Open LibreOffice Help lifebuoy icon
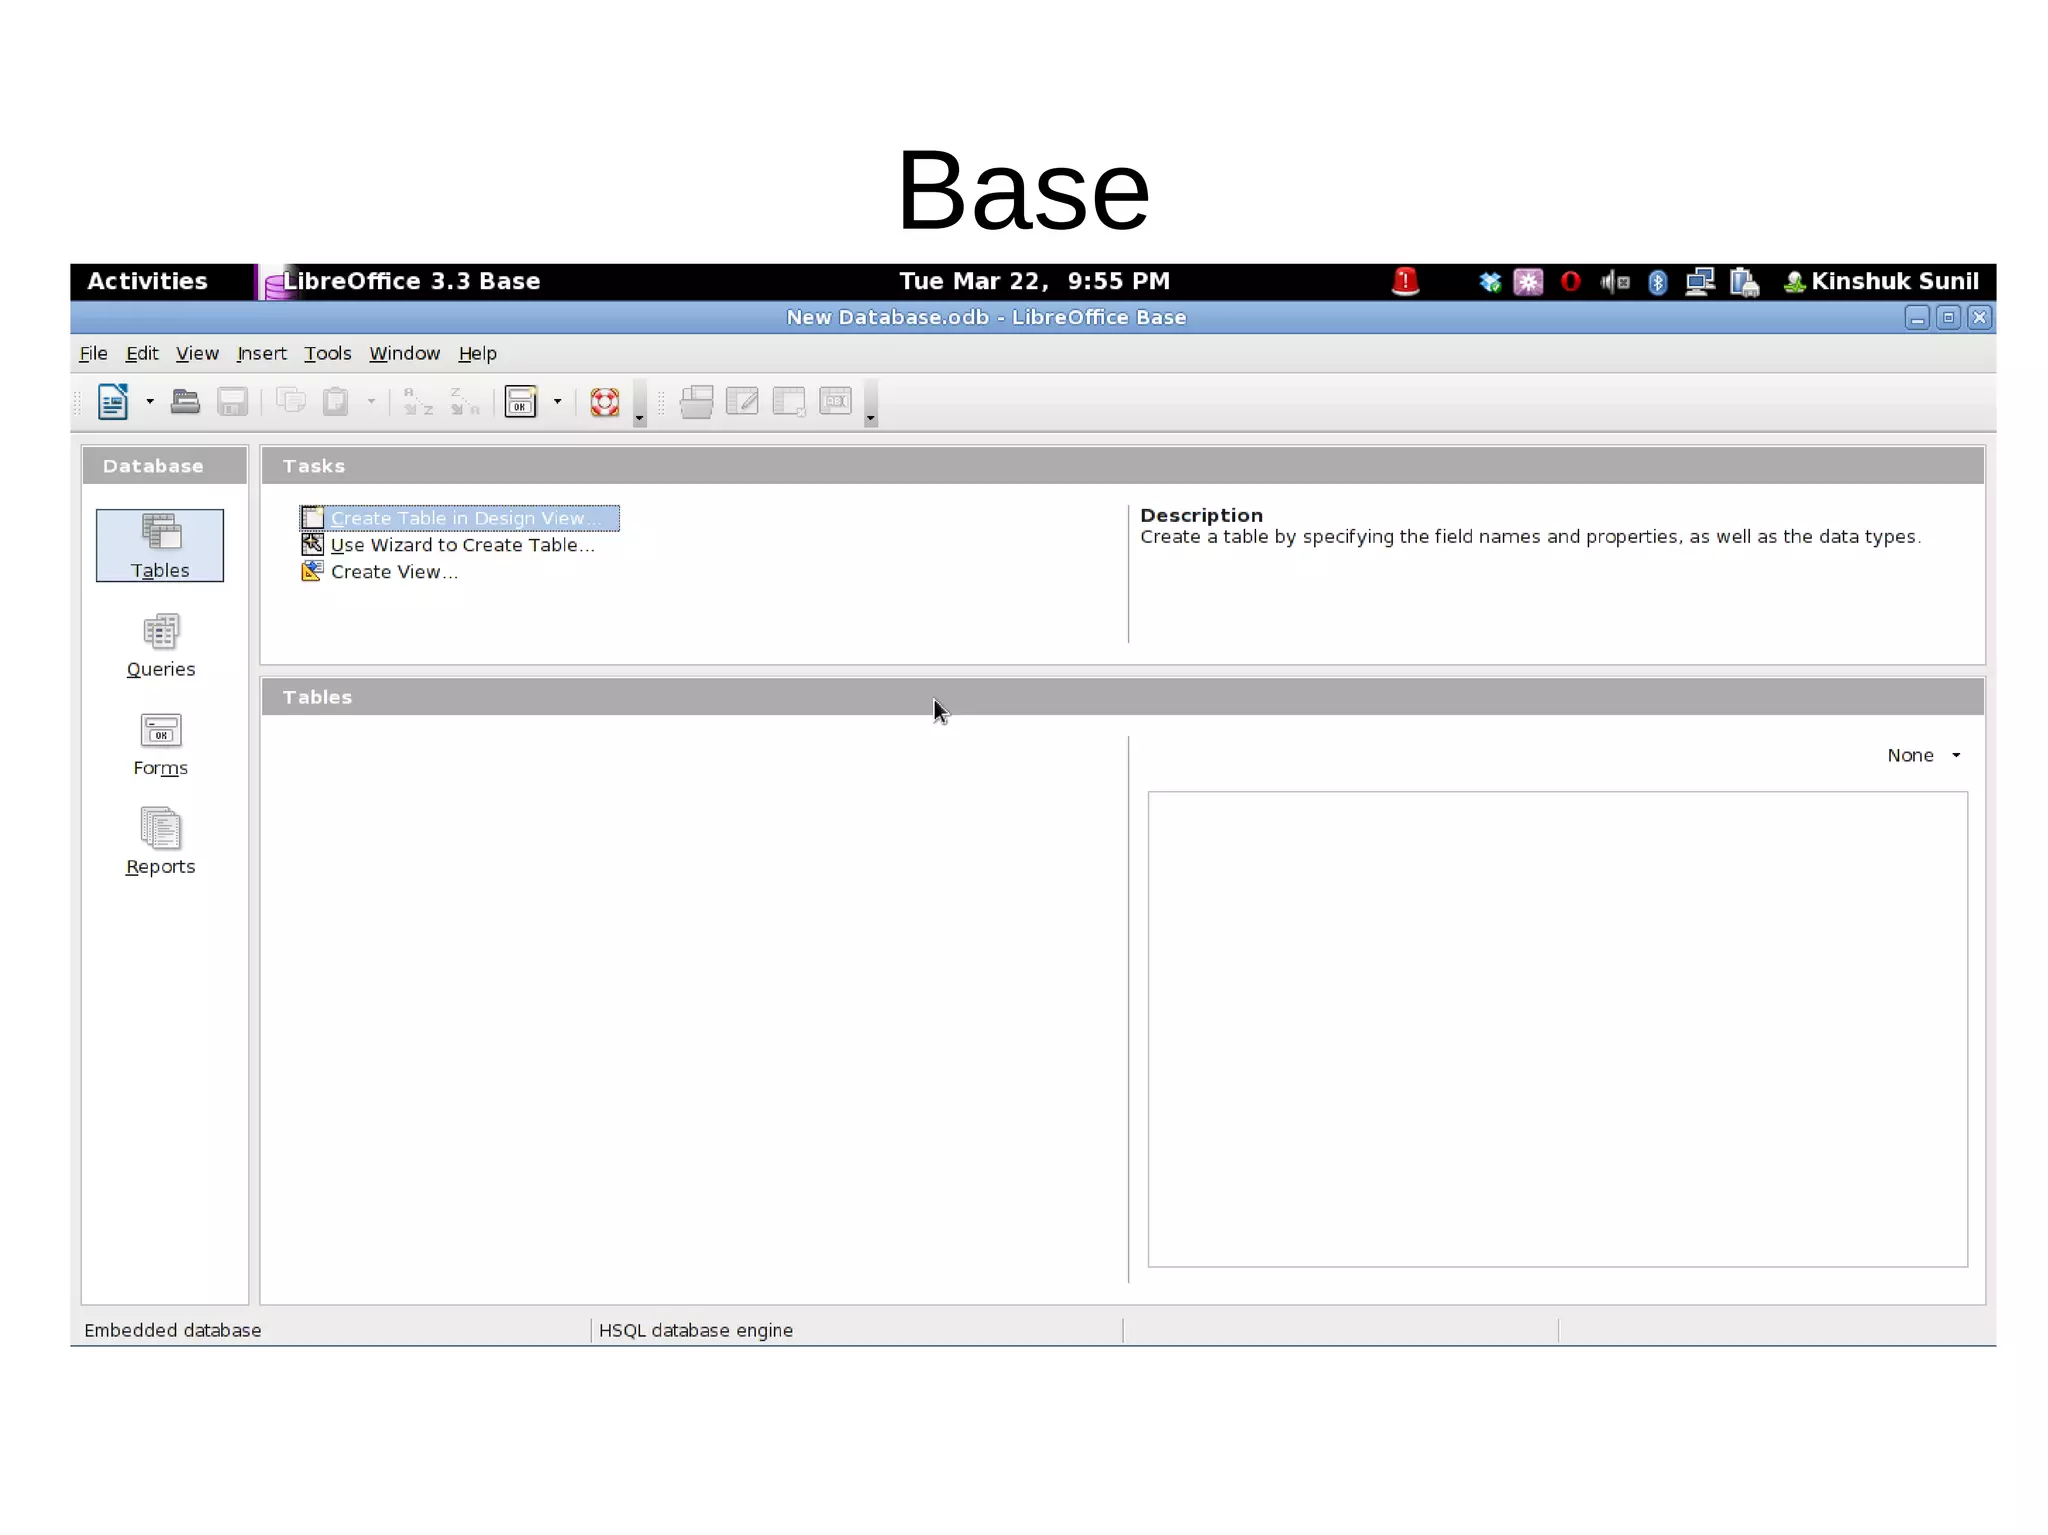 pos(605,402)
